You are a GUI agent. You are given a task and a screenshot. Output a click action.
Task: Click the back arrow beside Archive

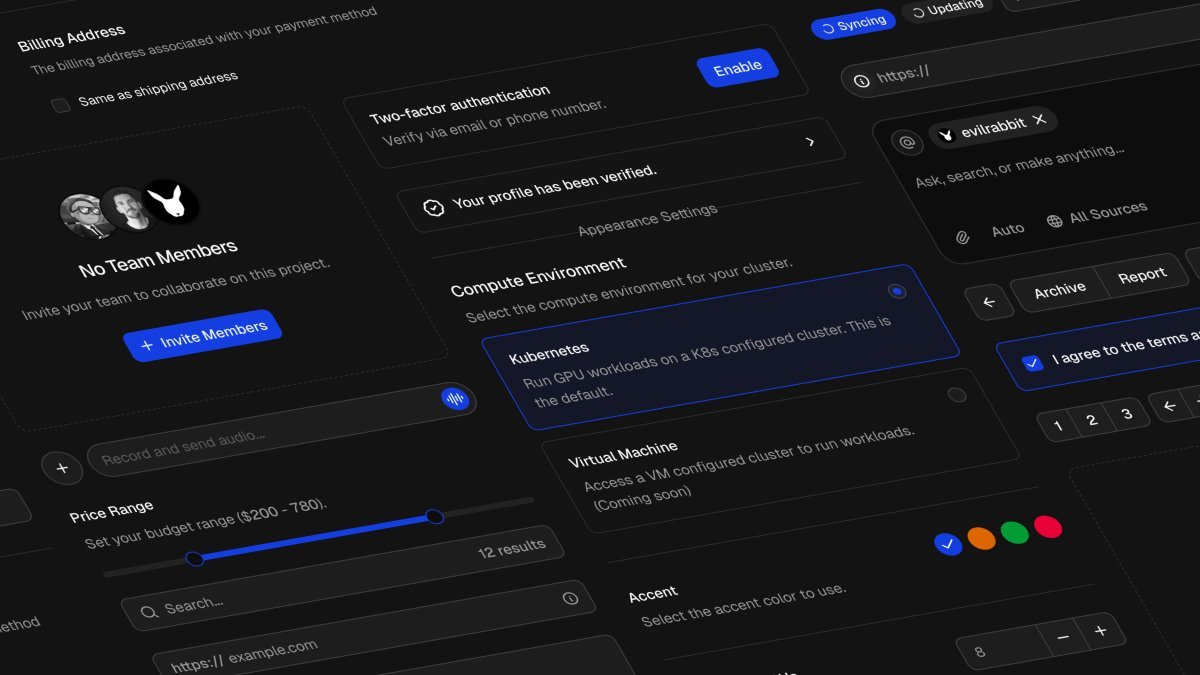tap(989, 301)
